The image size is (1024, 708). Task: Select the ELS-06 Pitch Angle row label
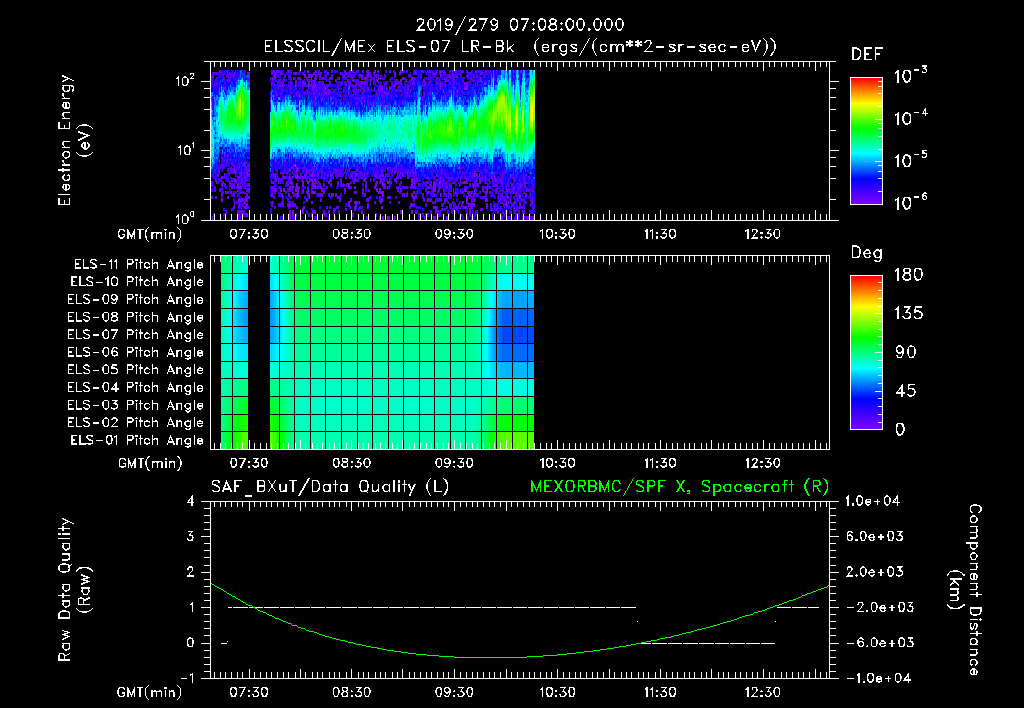click(x=135, y=352)
